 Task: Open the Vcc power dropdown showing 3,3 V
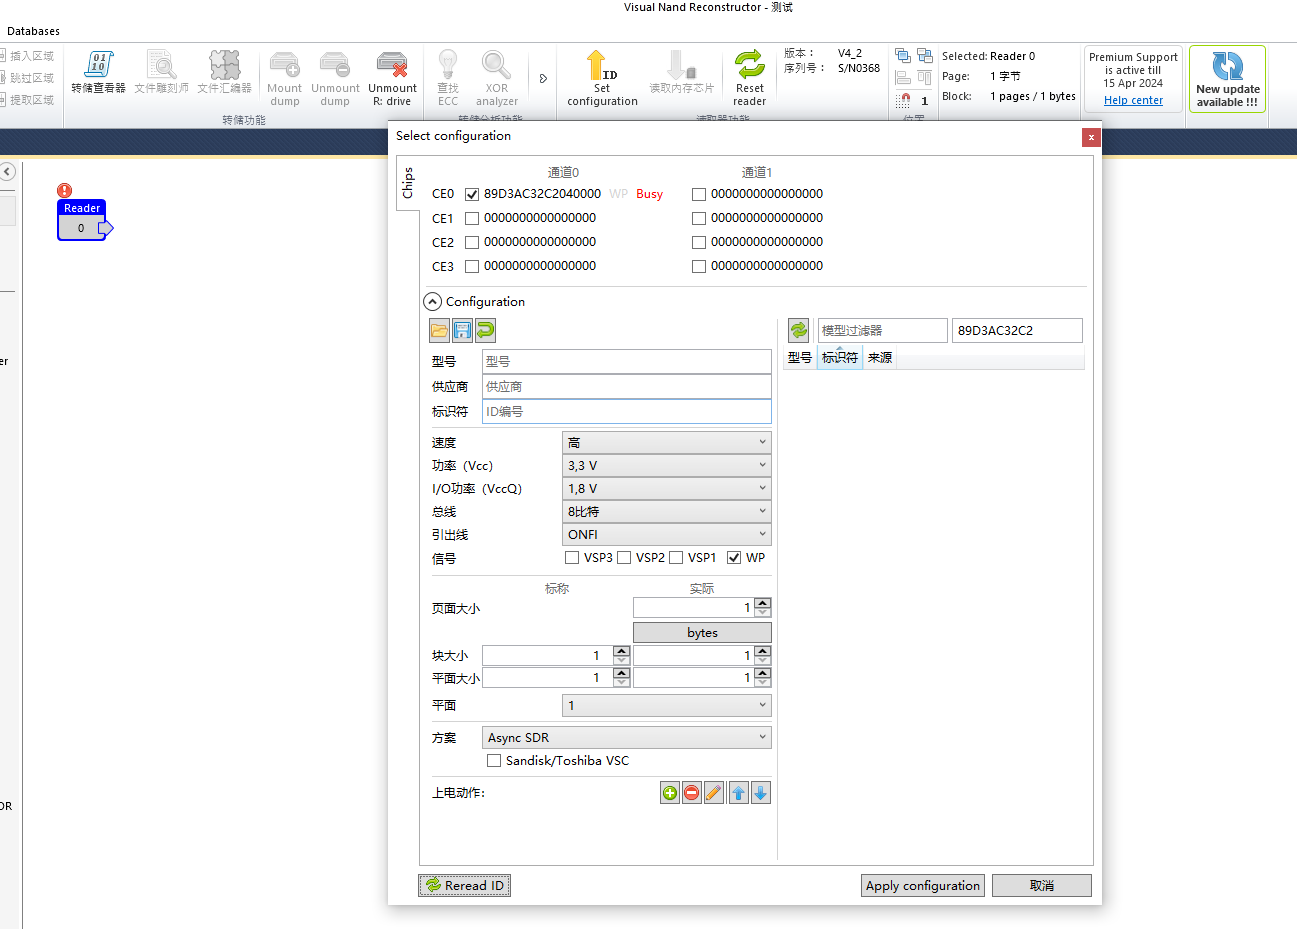[x=667, y=465]
